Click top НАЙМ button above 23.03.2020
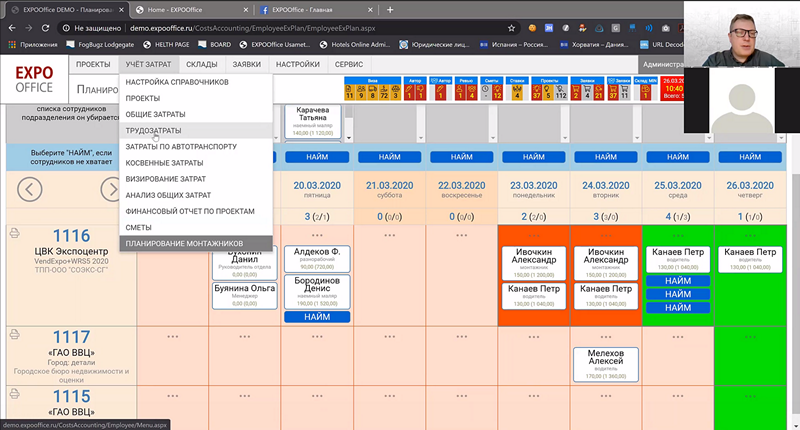The image size is (800, 430). click(534, 157)
